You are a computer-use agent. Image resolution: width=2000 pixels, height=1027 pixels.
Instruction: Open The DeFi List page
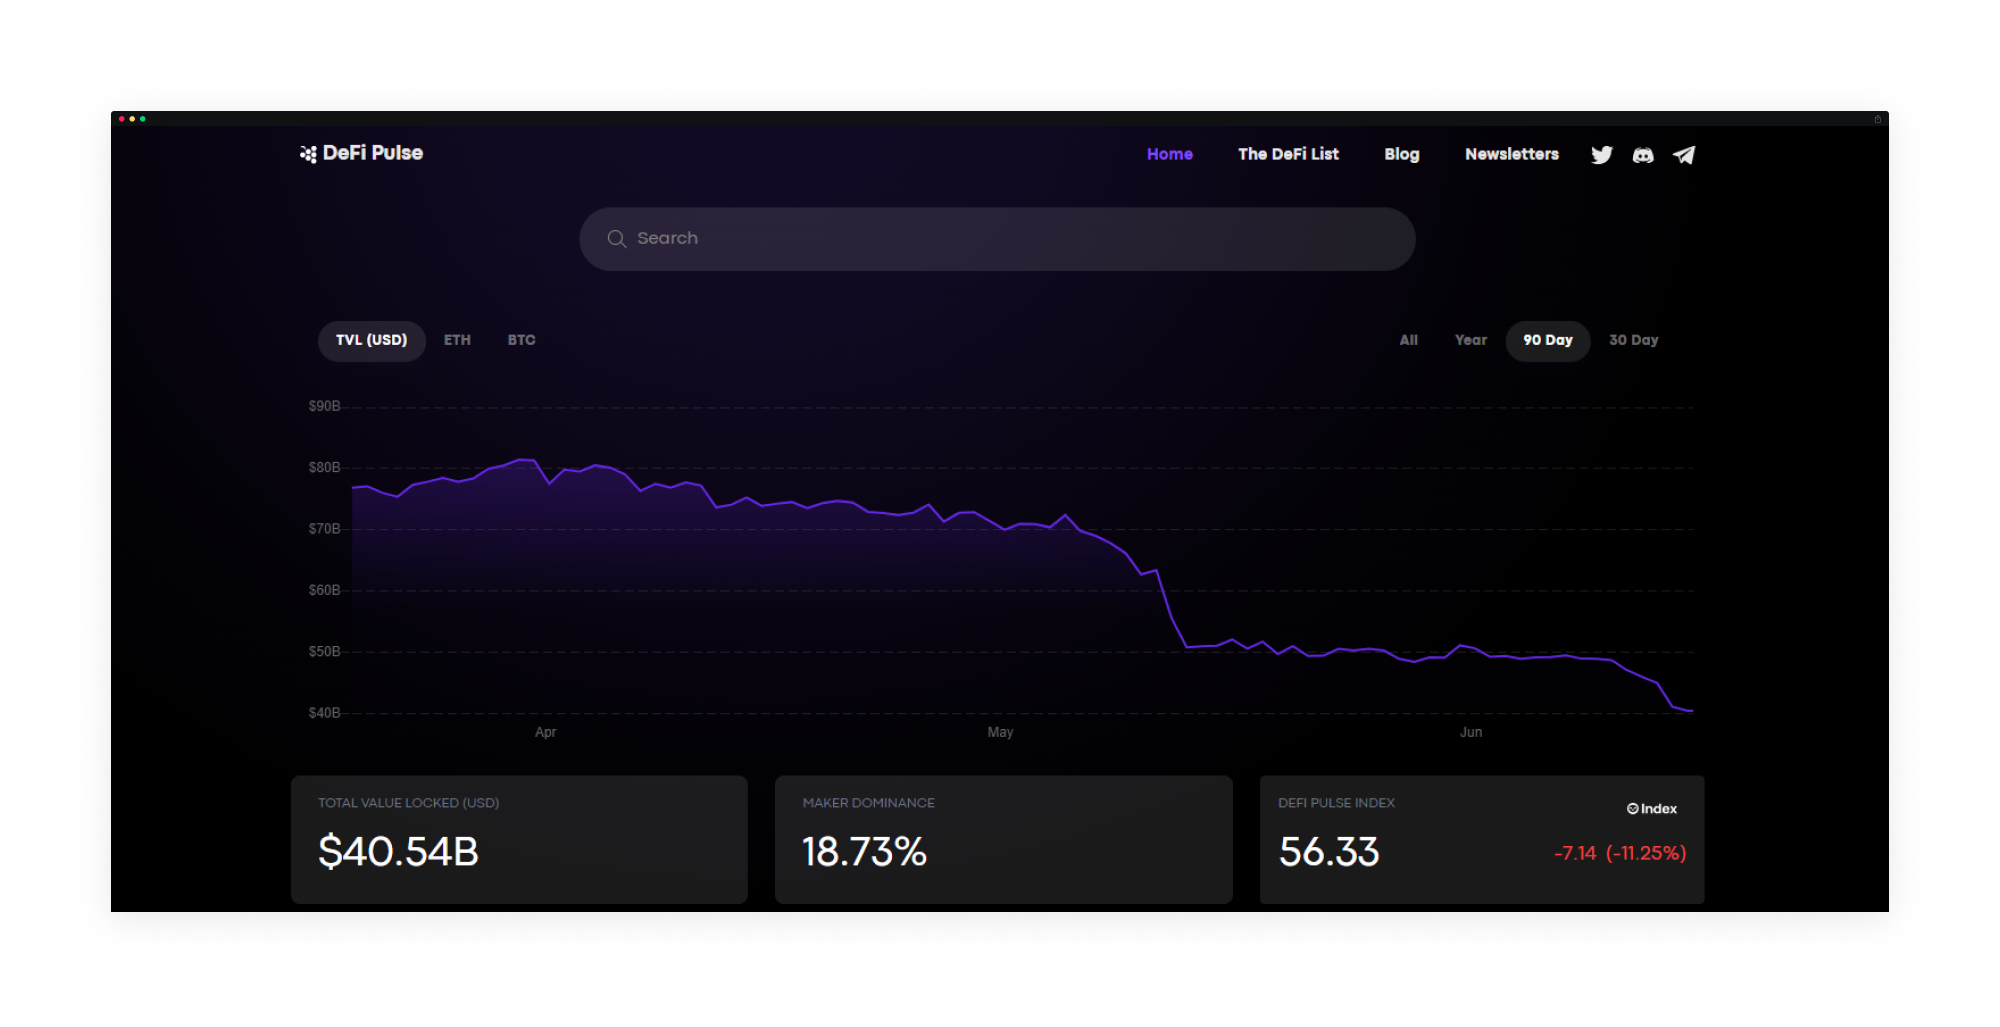pyautogui.click(x=1288, y=154)
